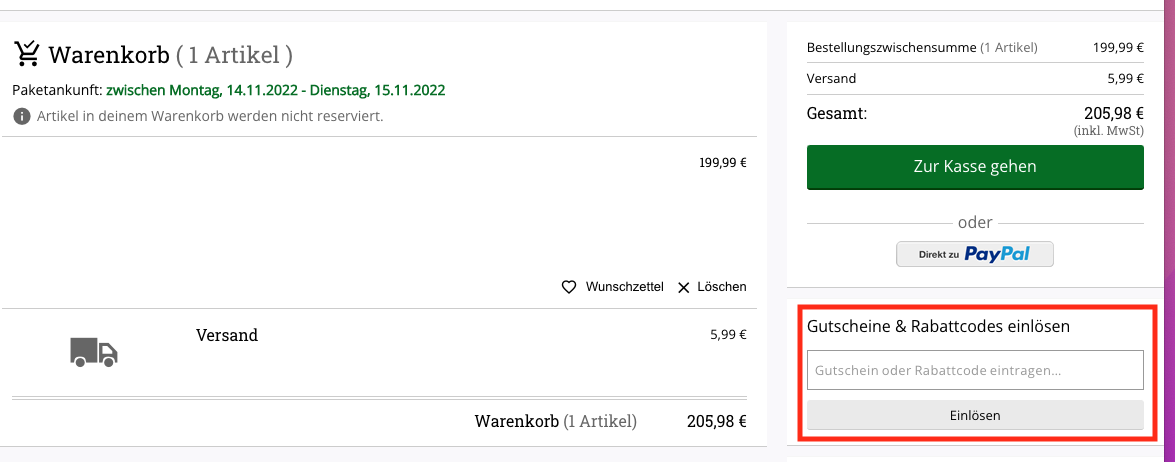Click the heart icon for Wunschzettel

coord(570,287)
